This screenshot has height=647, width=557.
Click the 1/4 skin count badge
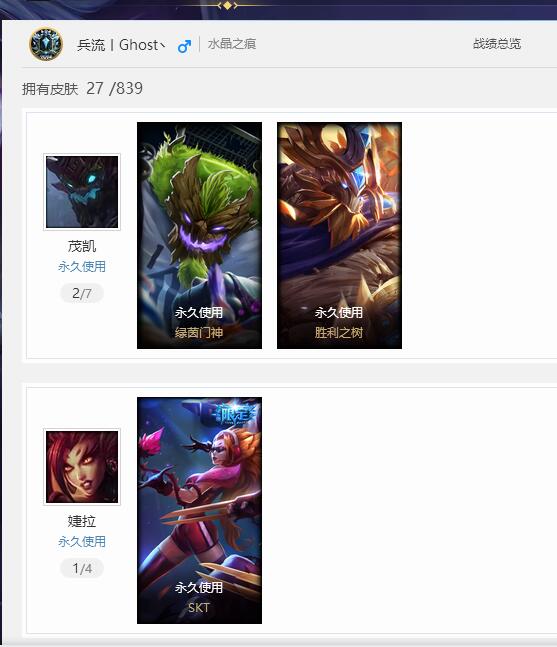pos(82,569)
